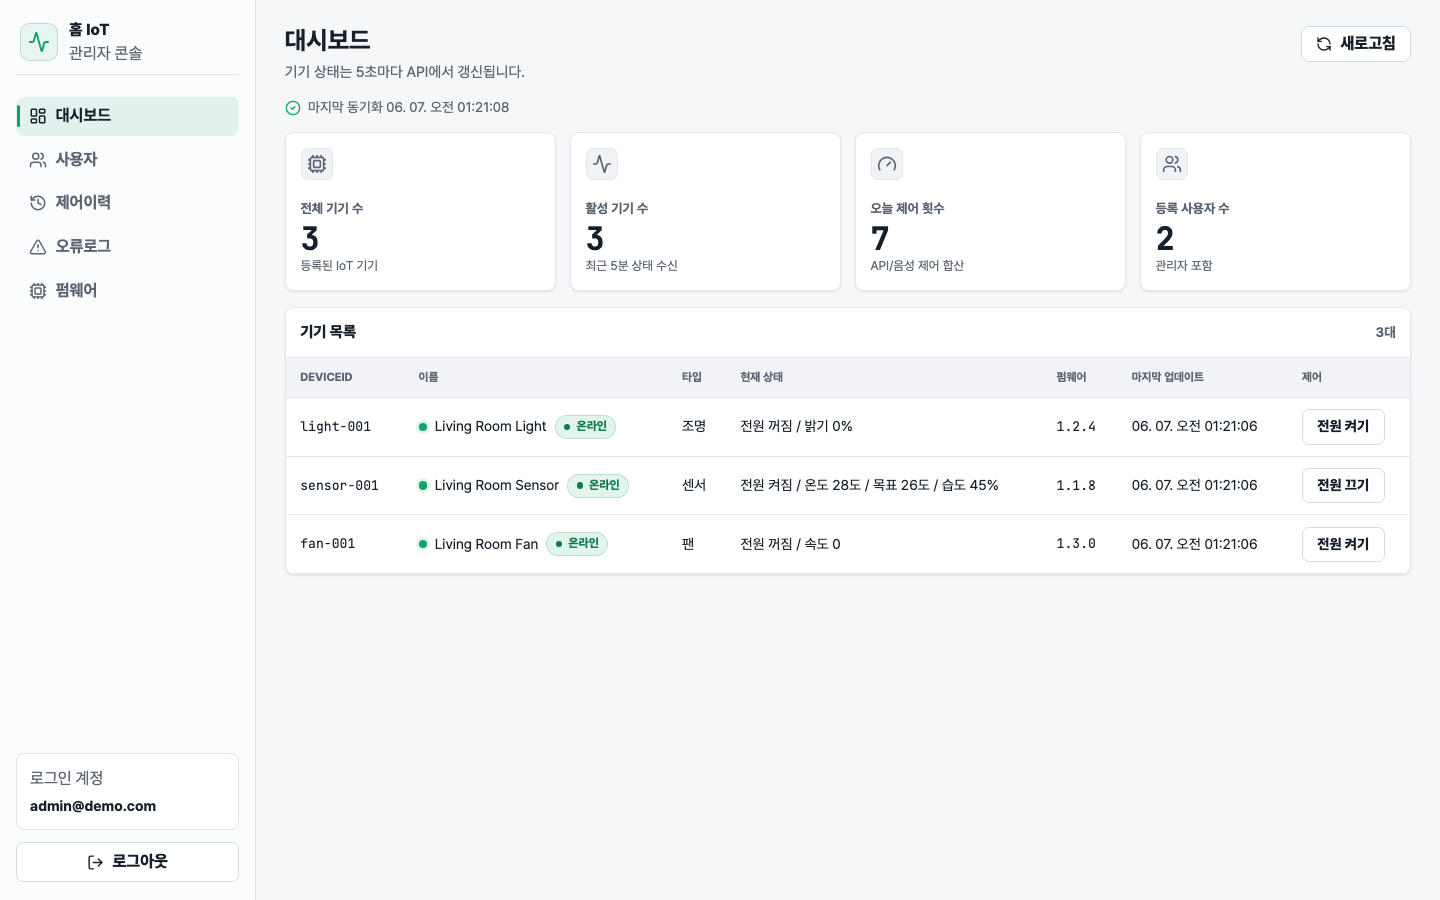Click the gauge icon on 오늘 제어 횟수 card

[887, 164]
